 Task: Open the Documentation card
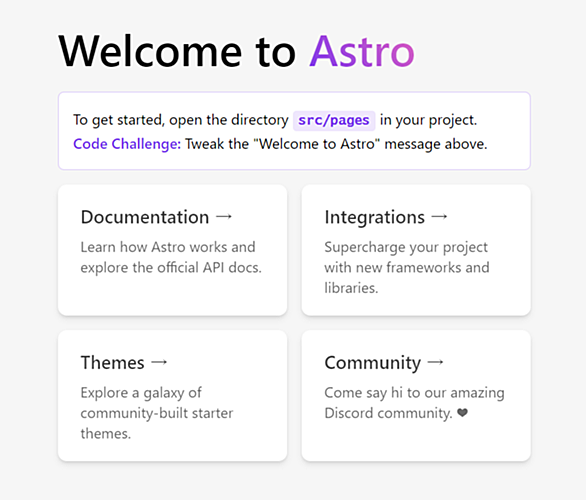click(172, 250)
